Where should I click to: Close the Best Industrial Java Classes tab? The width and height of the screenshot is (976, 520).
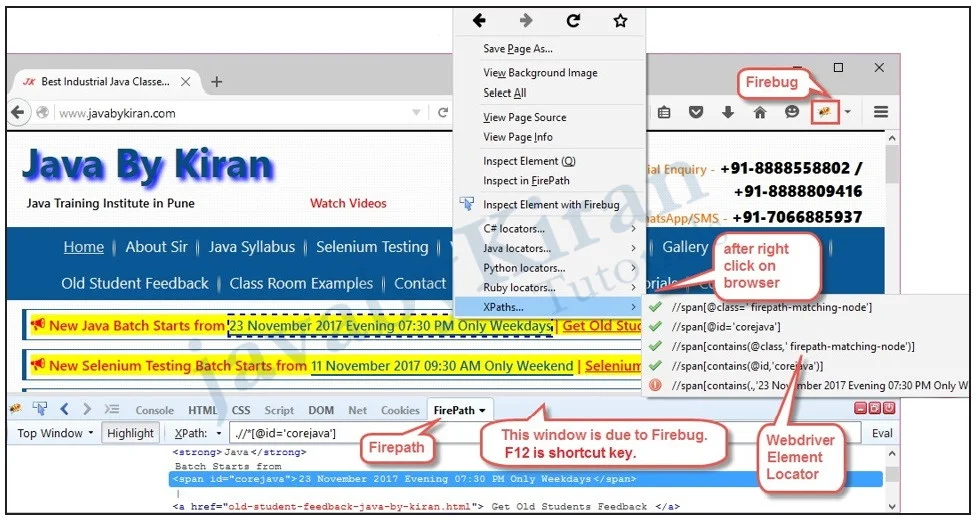(185, 82)
